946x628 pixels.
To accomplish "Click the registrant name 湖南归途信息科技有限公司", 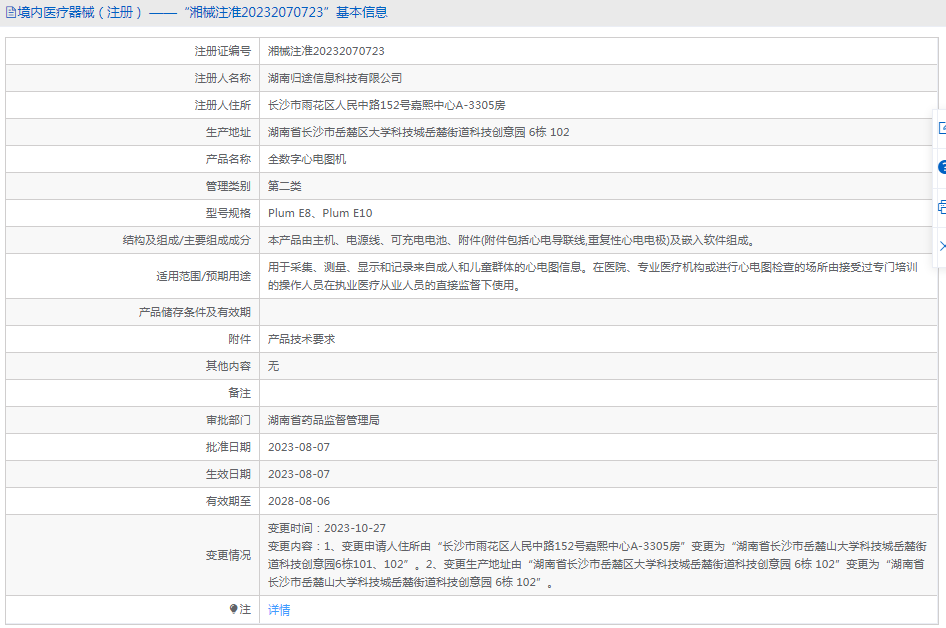I will 335,78.
